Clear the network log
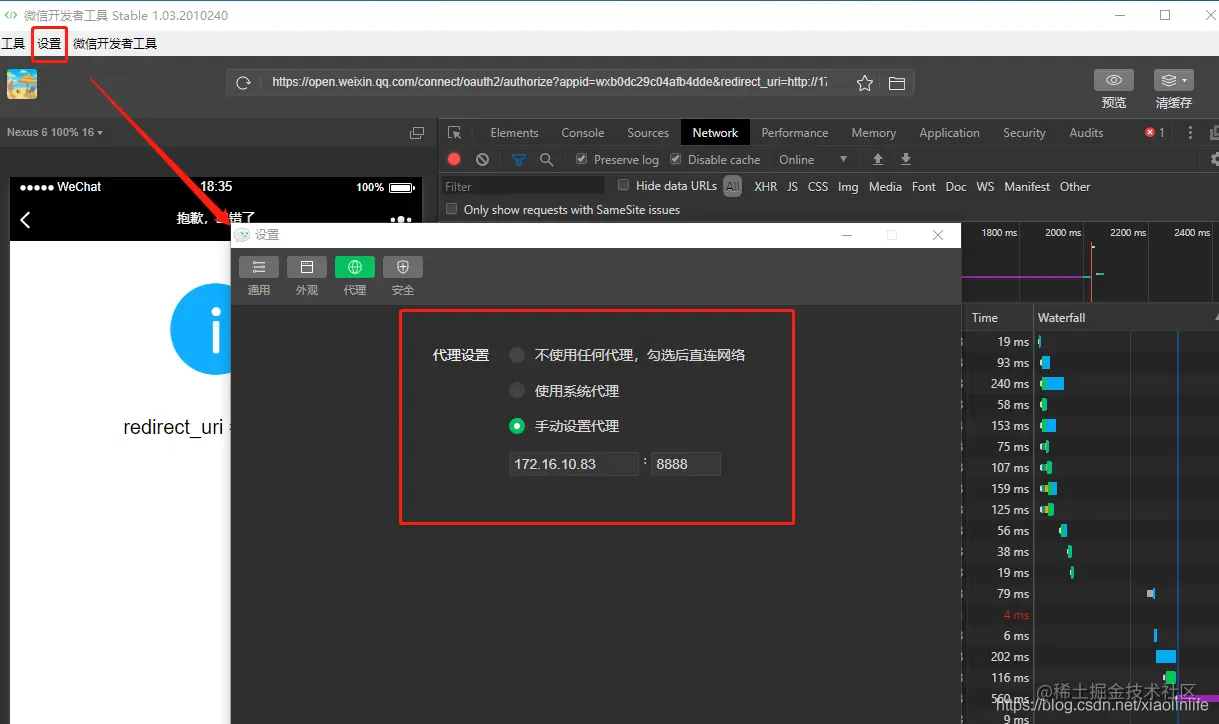The height and width of the screenshot is (724, 1219). (483, 159)
